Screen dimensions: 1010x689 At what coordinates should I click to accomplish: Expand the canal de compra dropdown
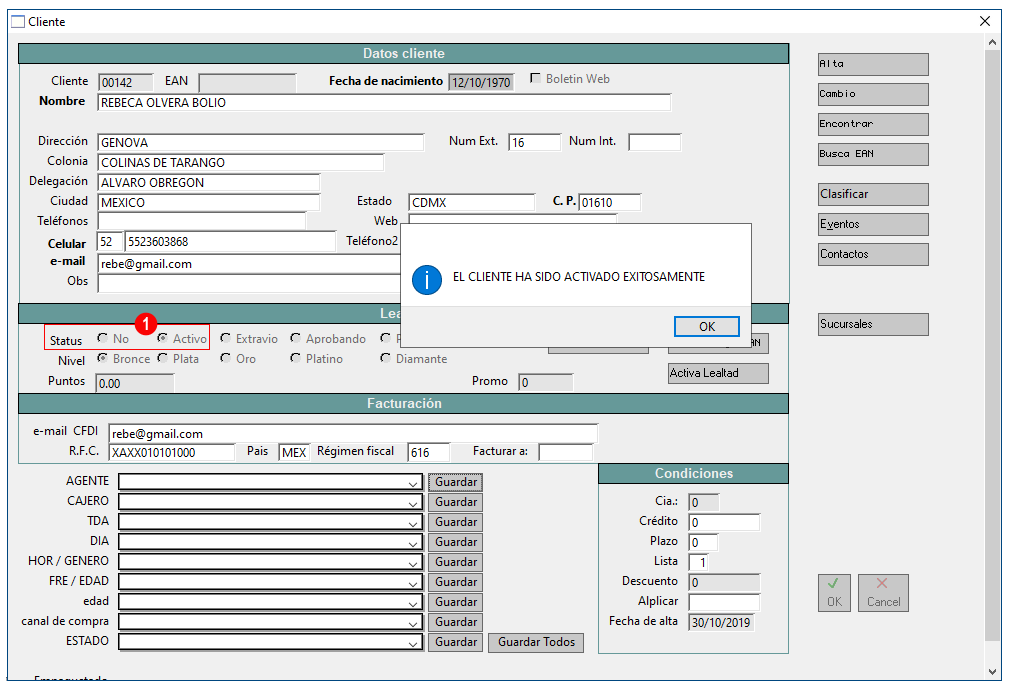(413, 623)
